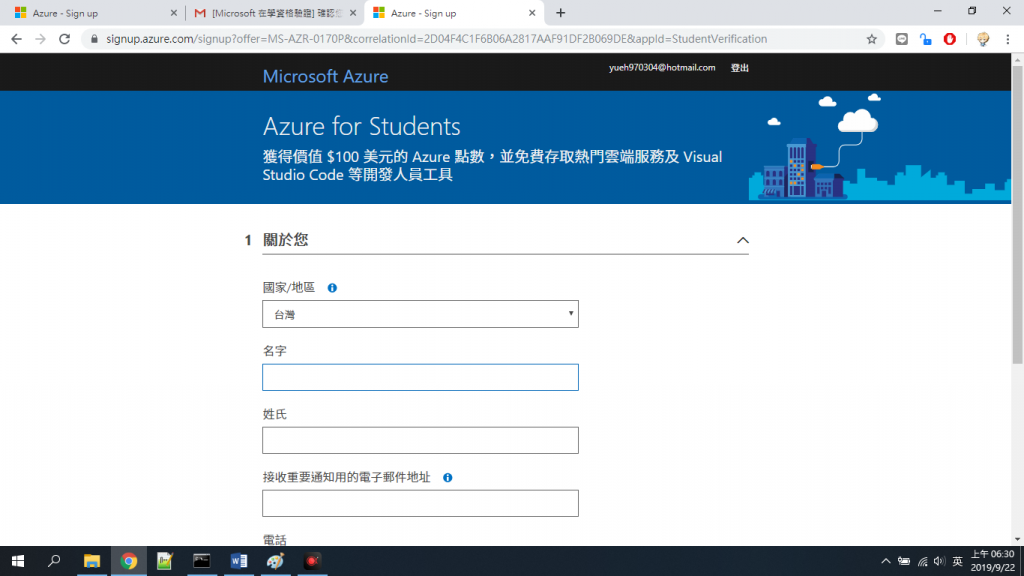Click the 登出 sign-out link
The width and height of the screenshot is (1024, 576).
(x=739, y=68)
